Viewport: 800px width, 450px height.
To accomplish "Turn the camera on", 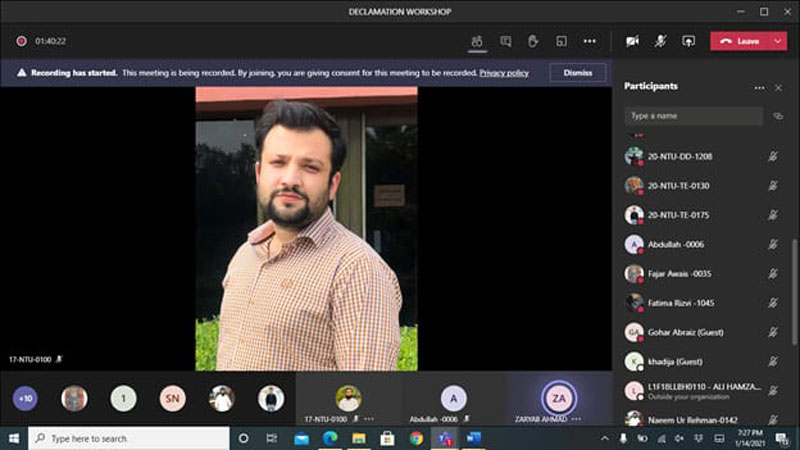I will 632,41.
